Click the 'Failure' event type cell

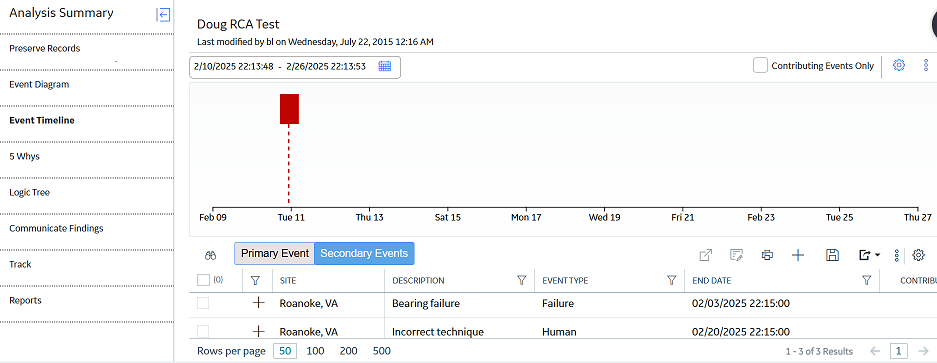click(558, 303)
